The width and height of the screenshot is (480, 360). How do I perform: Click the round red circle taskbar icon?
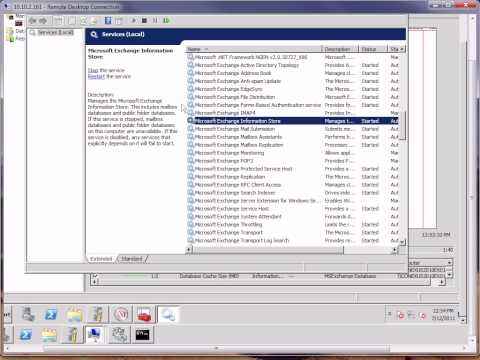coord(121,314)
